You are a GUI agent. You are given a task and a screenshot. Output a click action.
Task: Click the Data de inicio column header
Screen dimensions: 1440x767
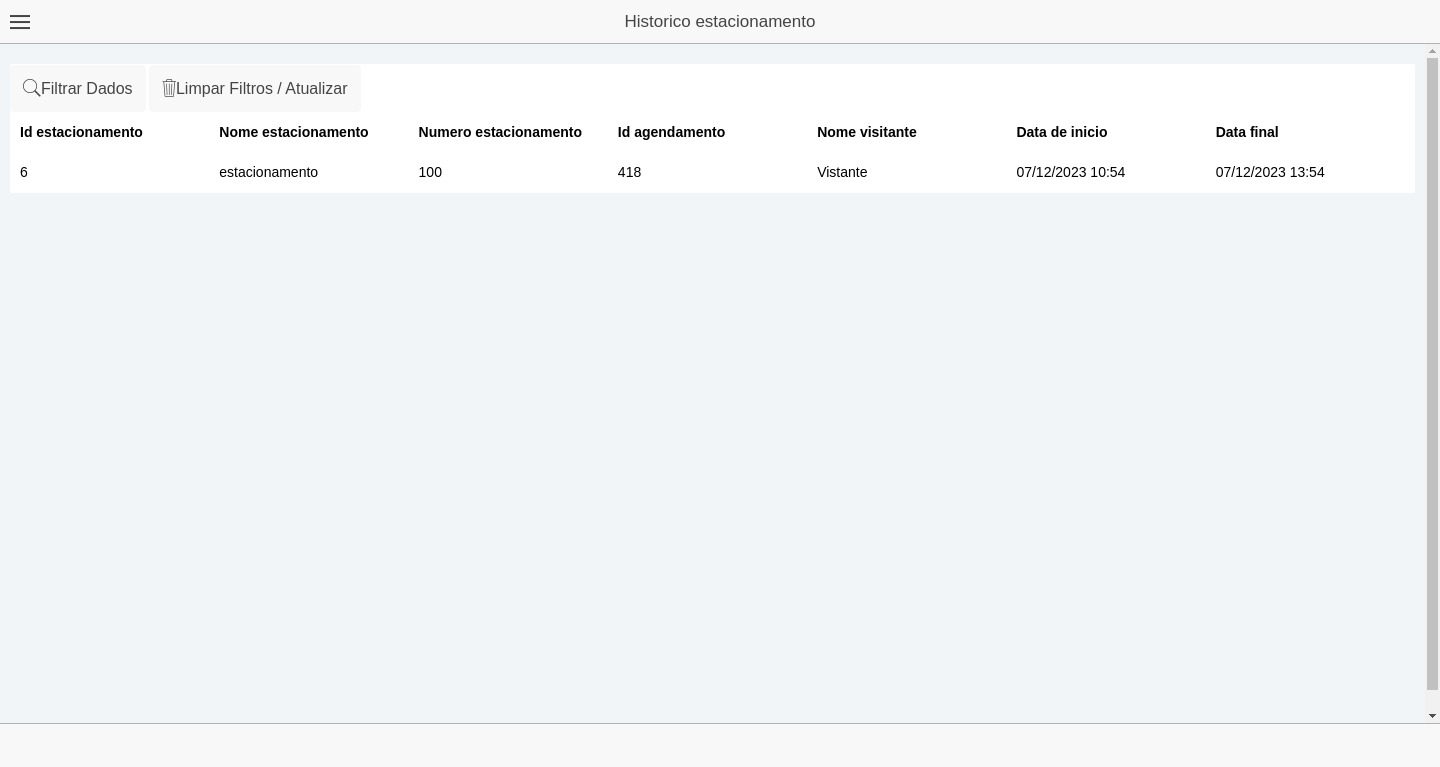[1061, 132]
